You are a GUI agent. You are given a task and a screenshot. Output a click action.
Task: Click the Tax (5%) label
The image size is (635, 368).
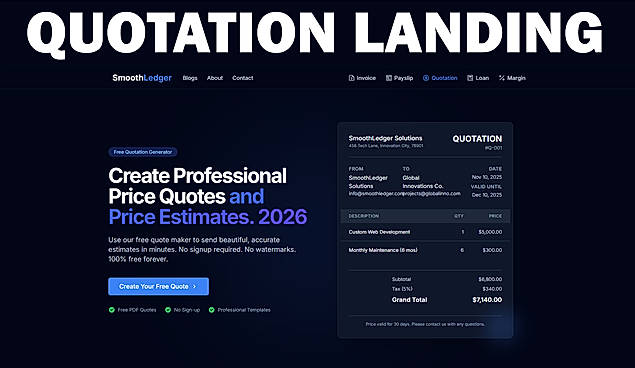(402, 289)
